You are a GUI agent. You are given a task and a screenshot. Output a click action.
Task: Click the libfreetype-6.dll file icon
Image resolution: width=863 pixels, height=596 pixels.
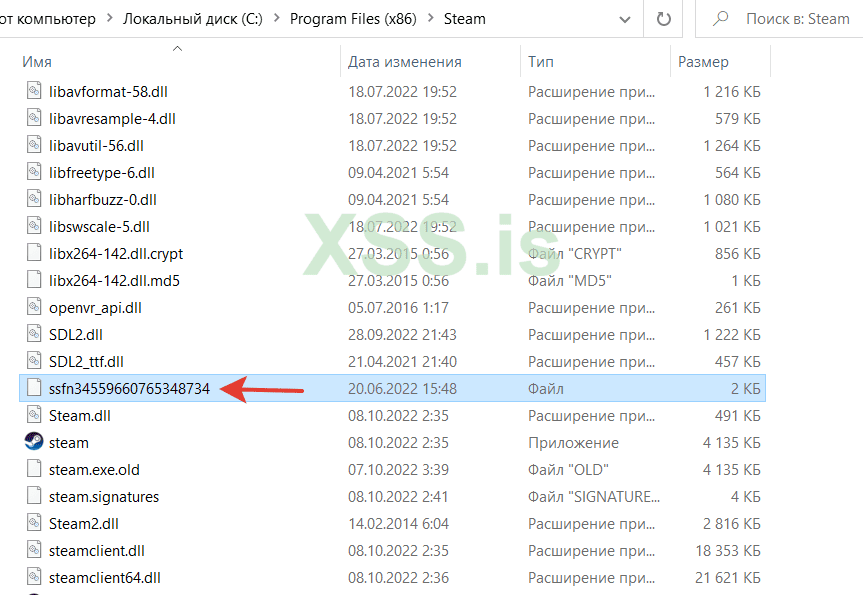(34, 171)
